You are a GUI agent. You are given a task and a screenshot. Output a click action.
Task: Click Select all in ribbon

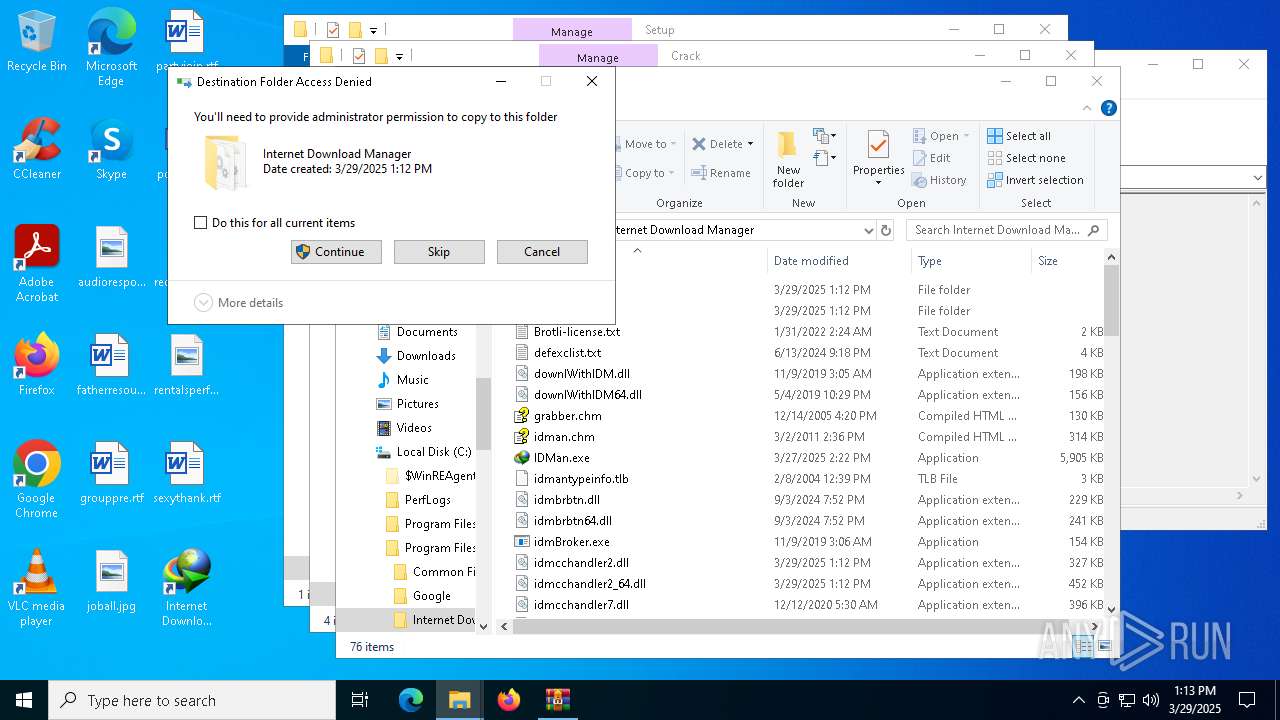point(1019,136)
